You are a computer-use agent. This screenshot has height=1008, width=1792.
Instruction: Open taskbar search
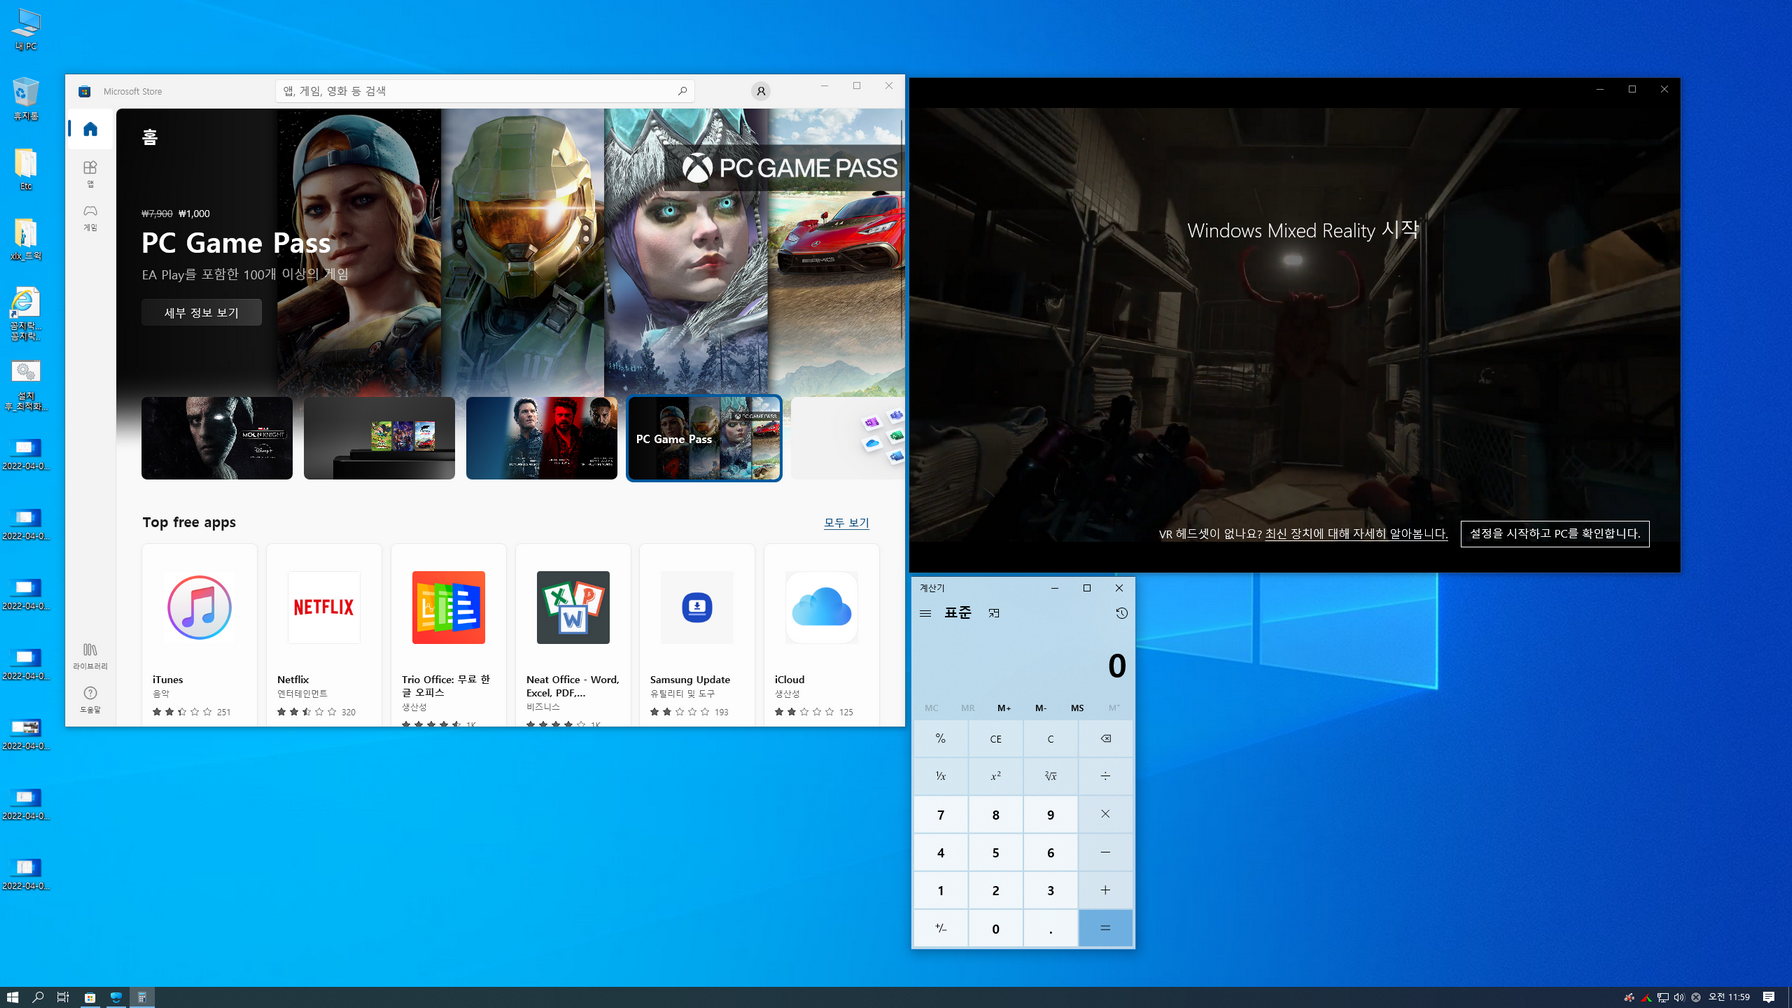[x=38, y=997]
